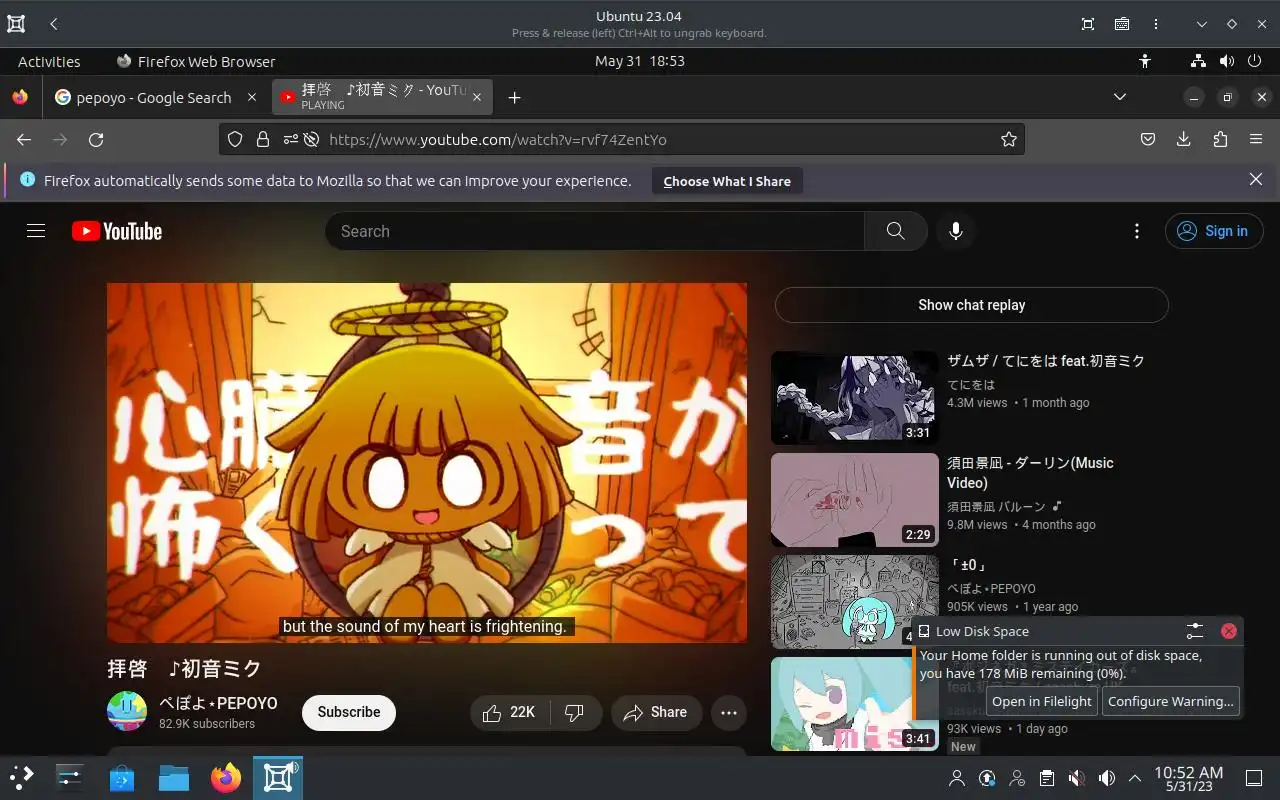
Task: Close the YouTube tab
Action: (477, 97)
